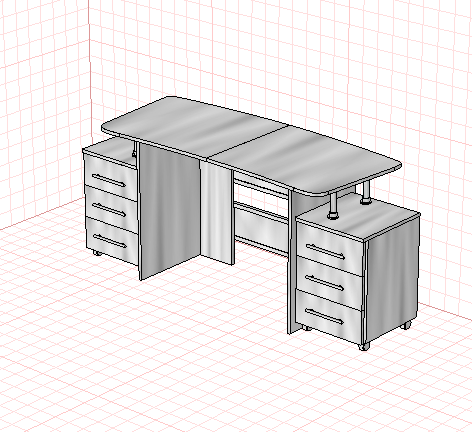This screenshot has width=472, height=432.
Task: Select the right cabinet's side panel
Action: (392, 278)
